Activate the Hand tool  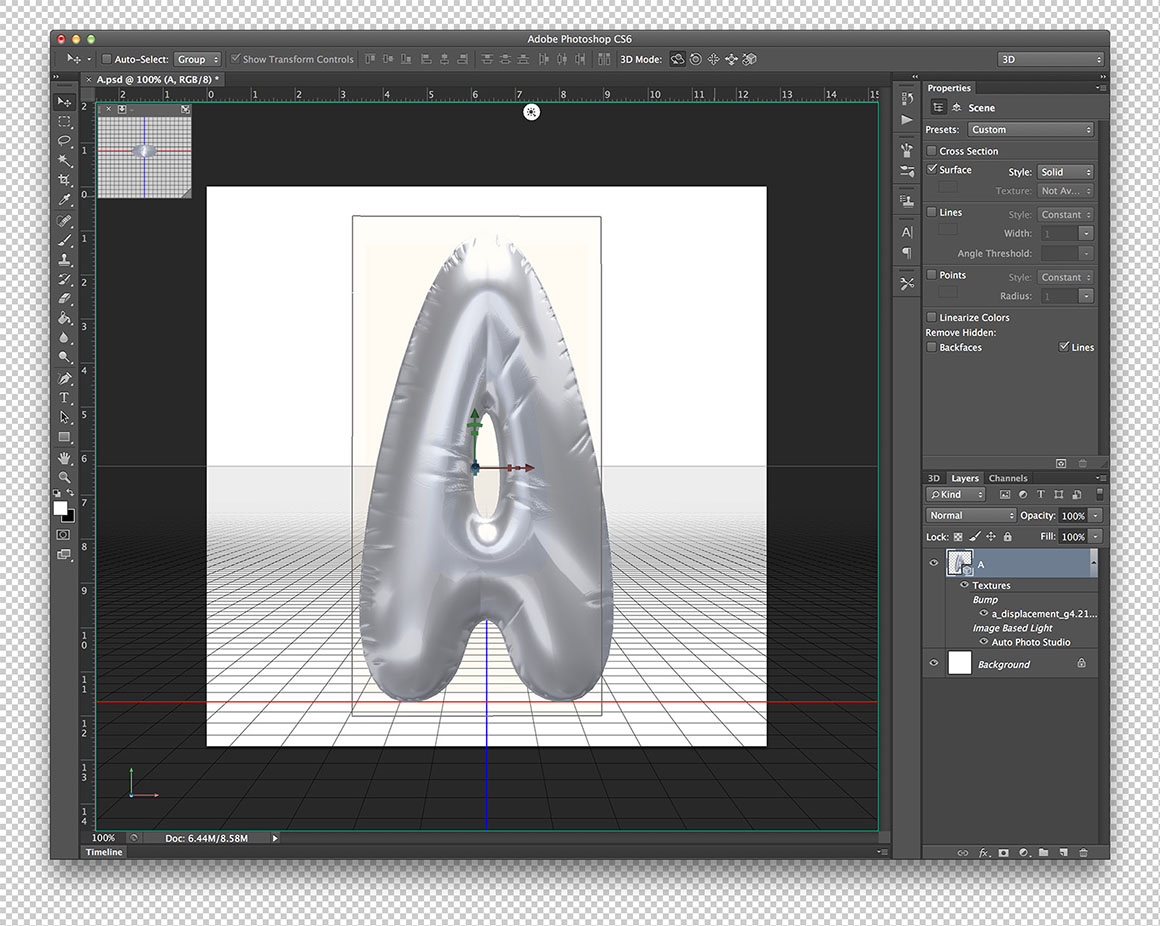(64, 458)
